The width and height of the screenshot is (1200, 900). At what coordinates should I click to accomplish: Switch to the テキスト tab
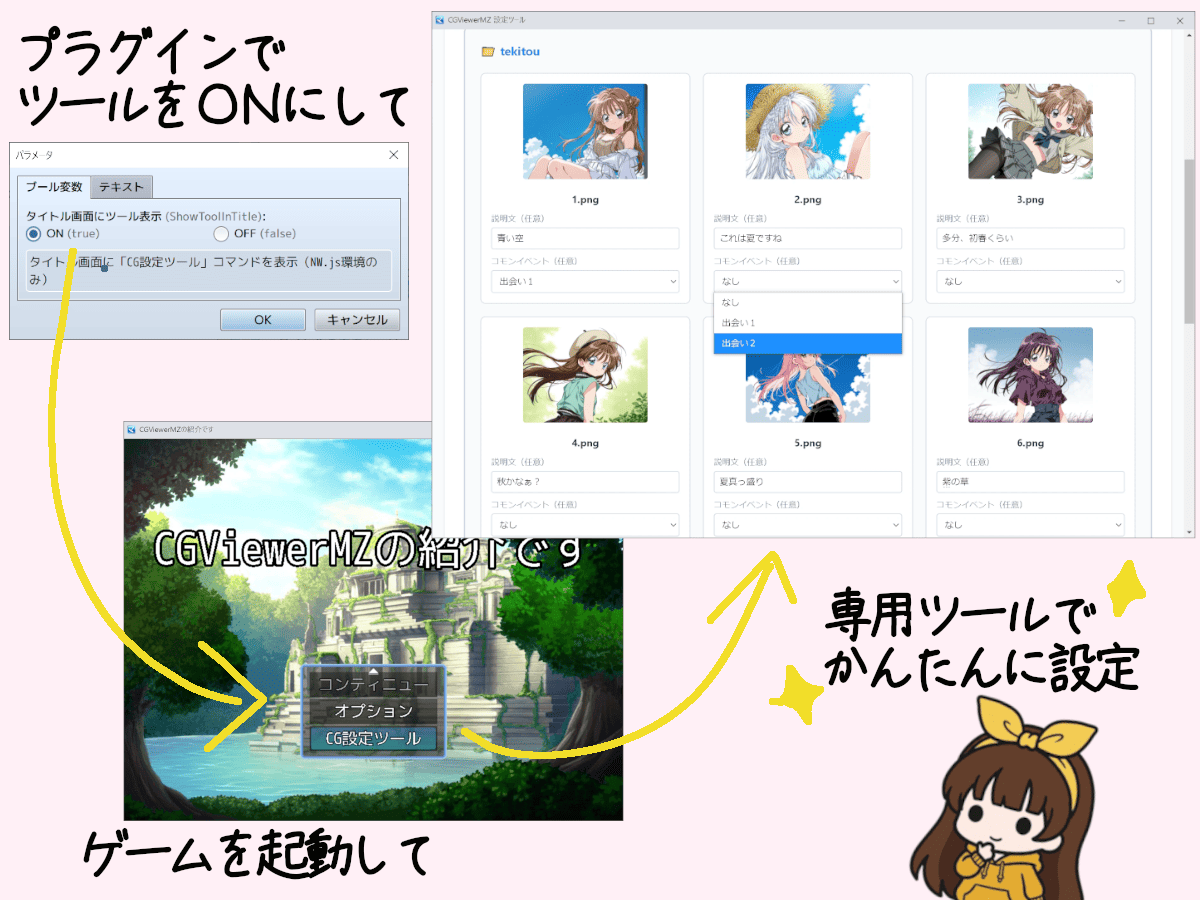pos(121,187)
